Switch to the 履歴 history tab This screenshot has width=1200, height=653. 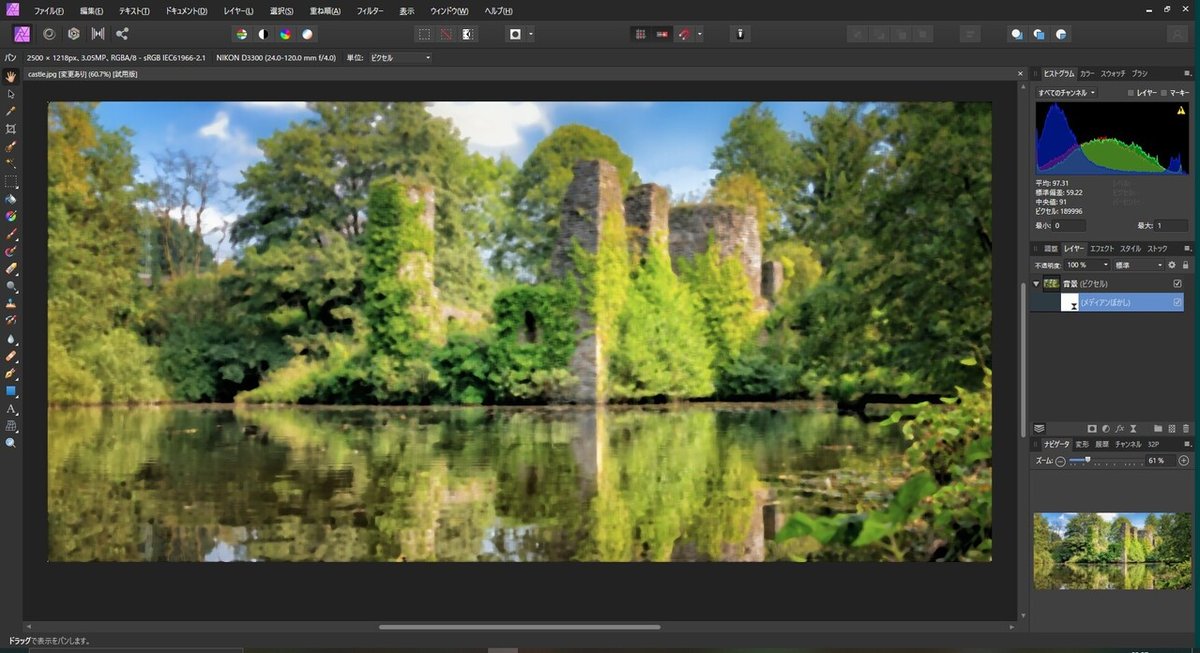[1102, 443]
